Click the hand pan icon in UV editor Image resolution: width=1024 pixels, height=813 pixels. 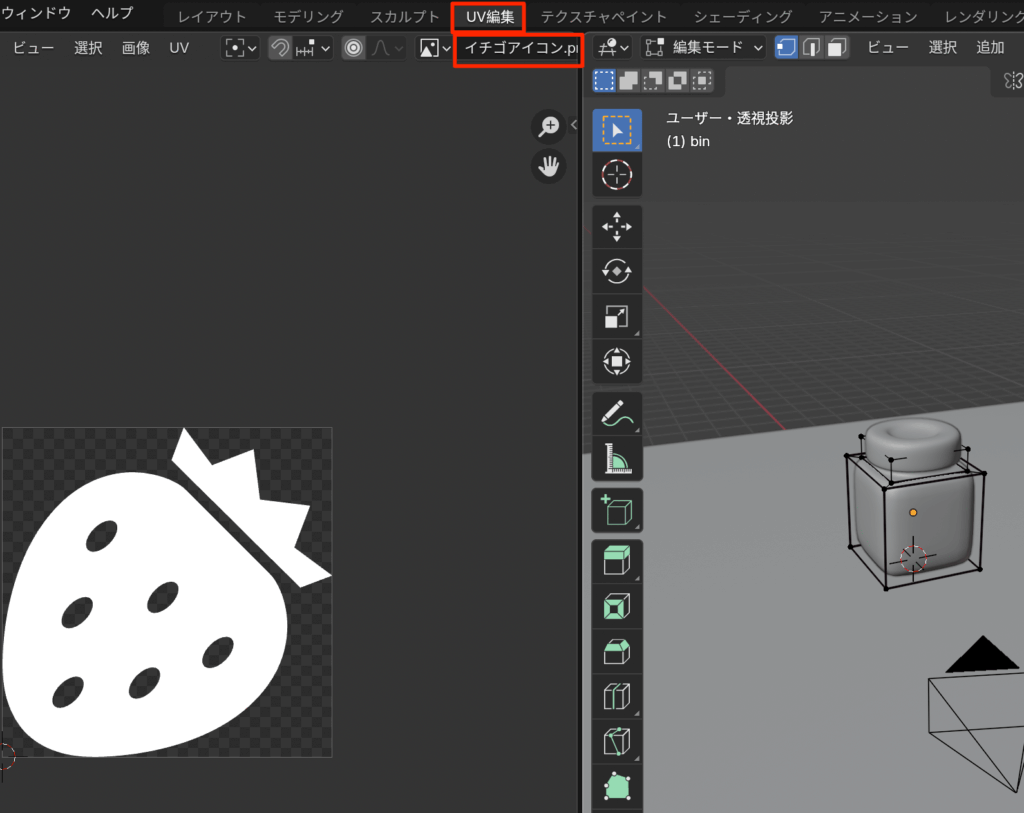point(548,167)
